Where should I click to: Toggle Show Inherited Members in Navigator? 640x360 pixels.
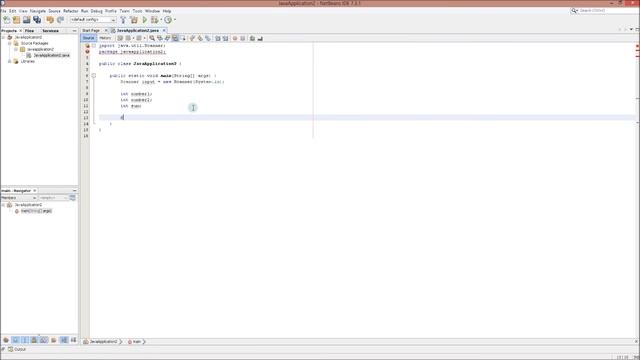coord(6,340)
